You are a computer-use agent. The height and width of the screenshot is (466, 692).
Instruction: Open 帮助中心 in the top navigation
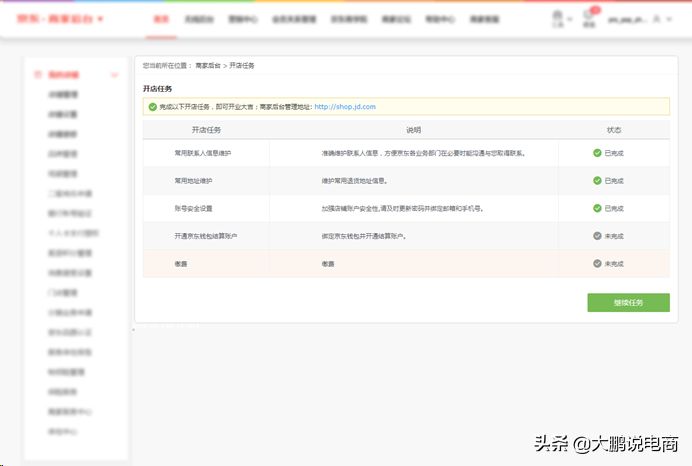(x=440, y=19)
